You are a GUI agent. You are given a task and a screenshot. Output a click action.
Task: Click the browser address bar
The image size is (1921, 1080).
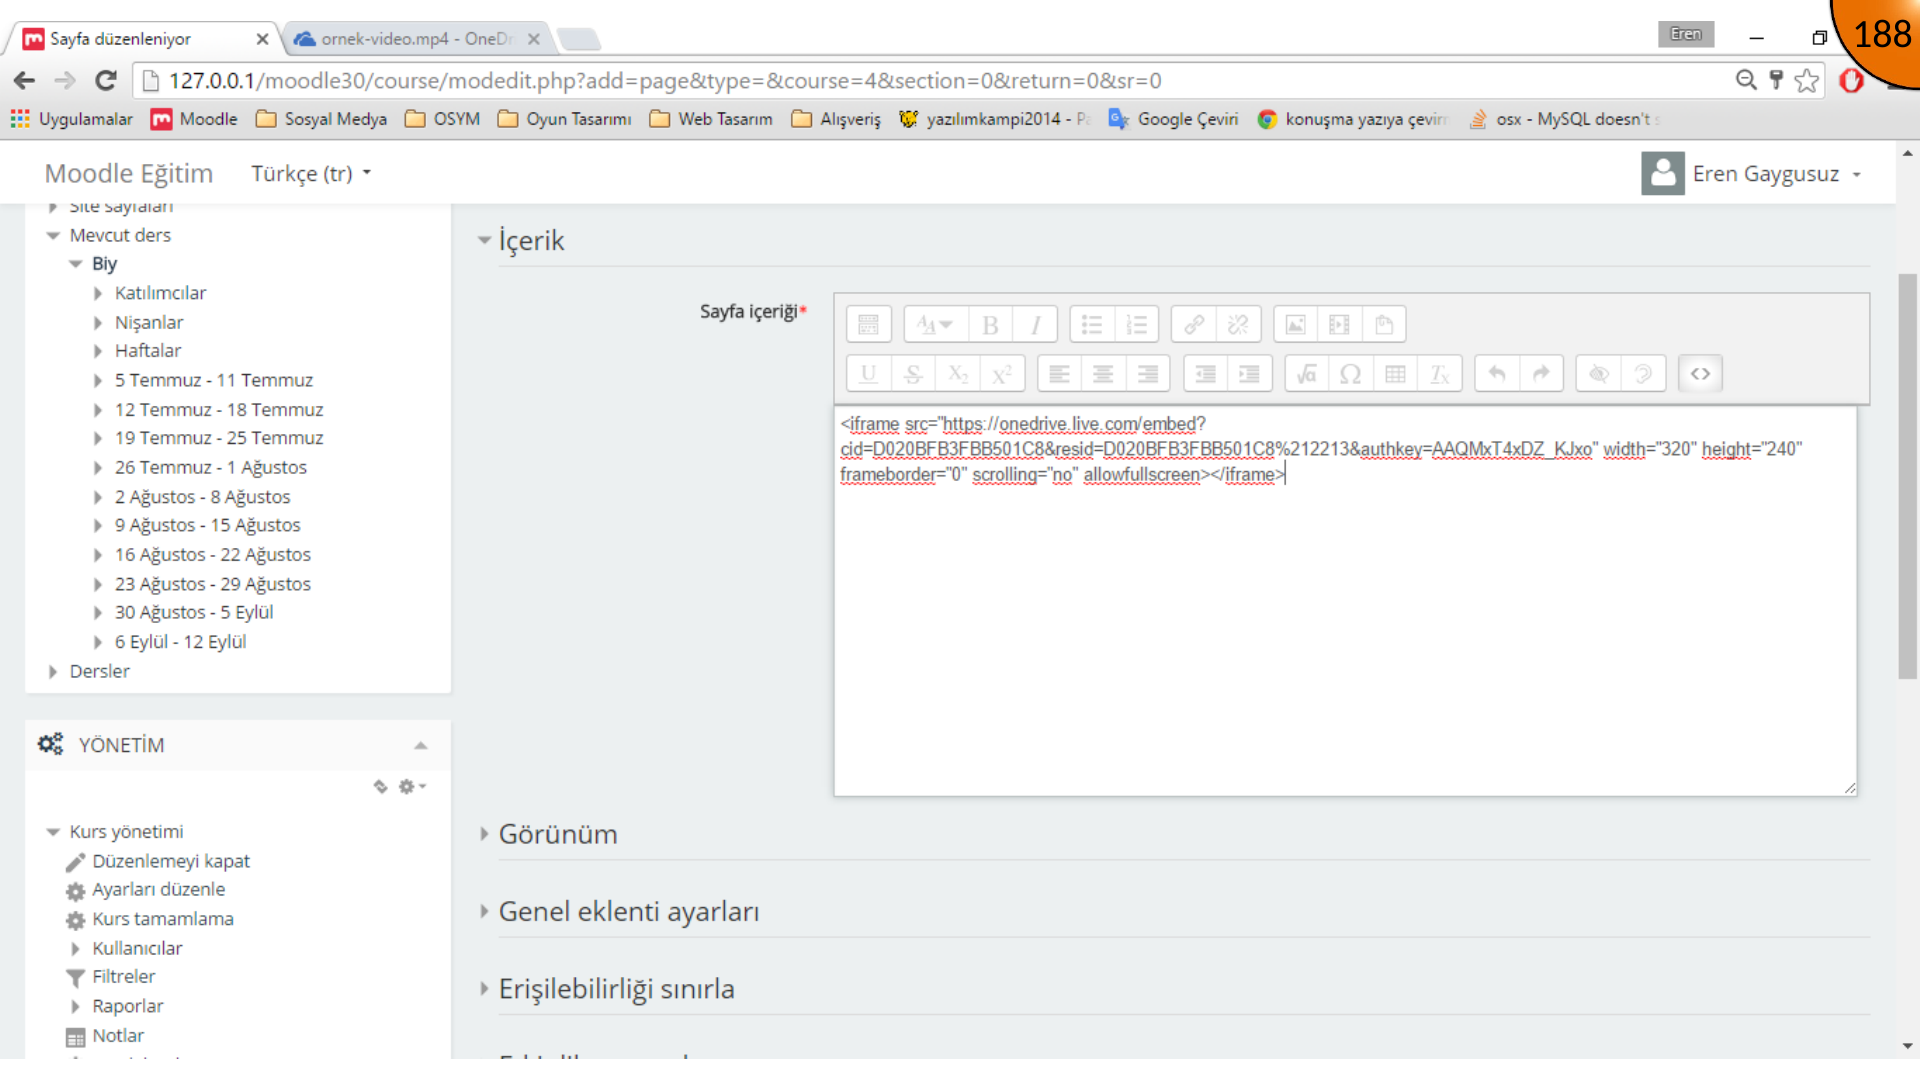(x=930, y=81)
